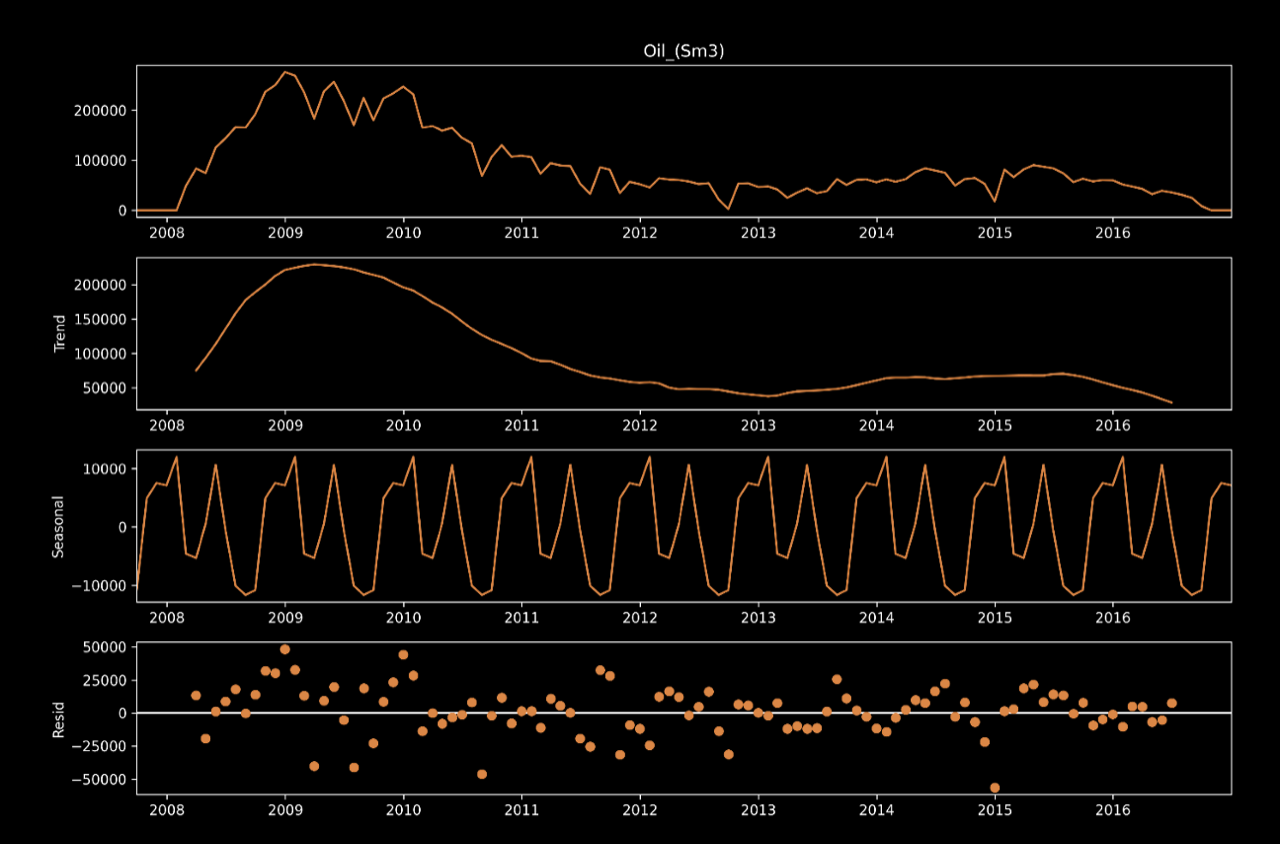
Task: Click the 50000 tick on Resid axis
Action: click(104, 647)
